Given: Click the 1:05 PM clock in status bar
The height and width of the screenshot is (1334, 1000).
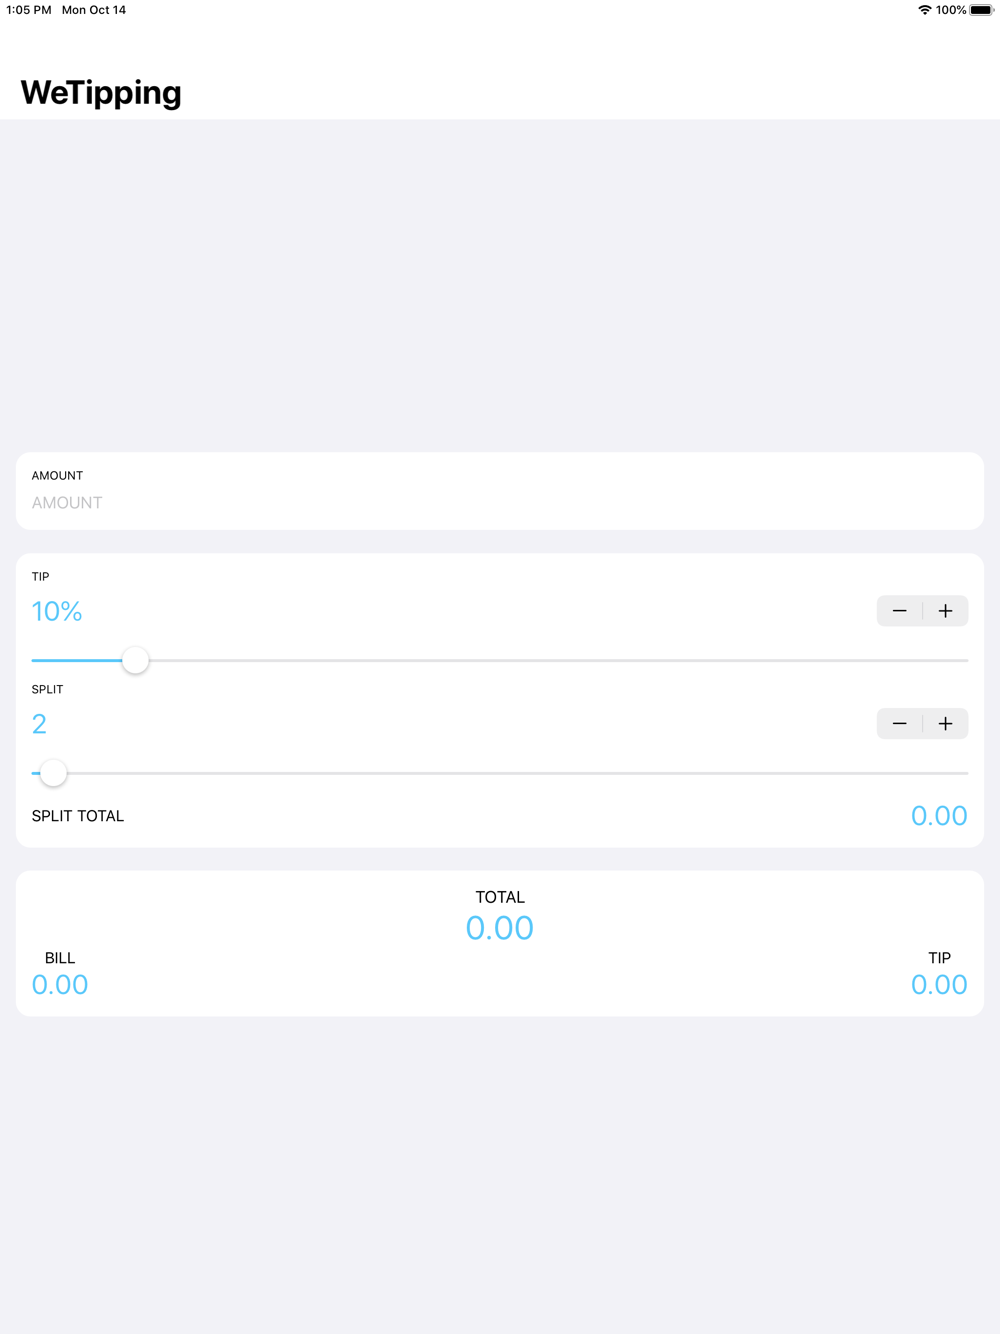Looking at the screenshot, I should coord(29,10).
